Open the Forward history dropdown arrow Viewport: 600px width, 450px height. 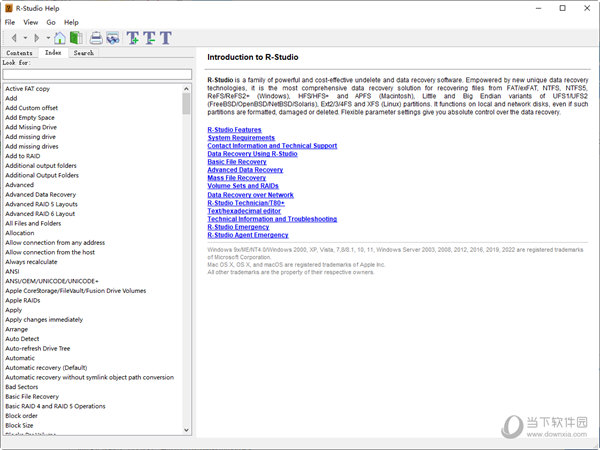(x=46, y=38)
